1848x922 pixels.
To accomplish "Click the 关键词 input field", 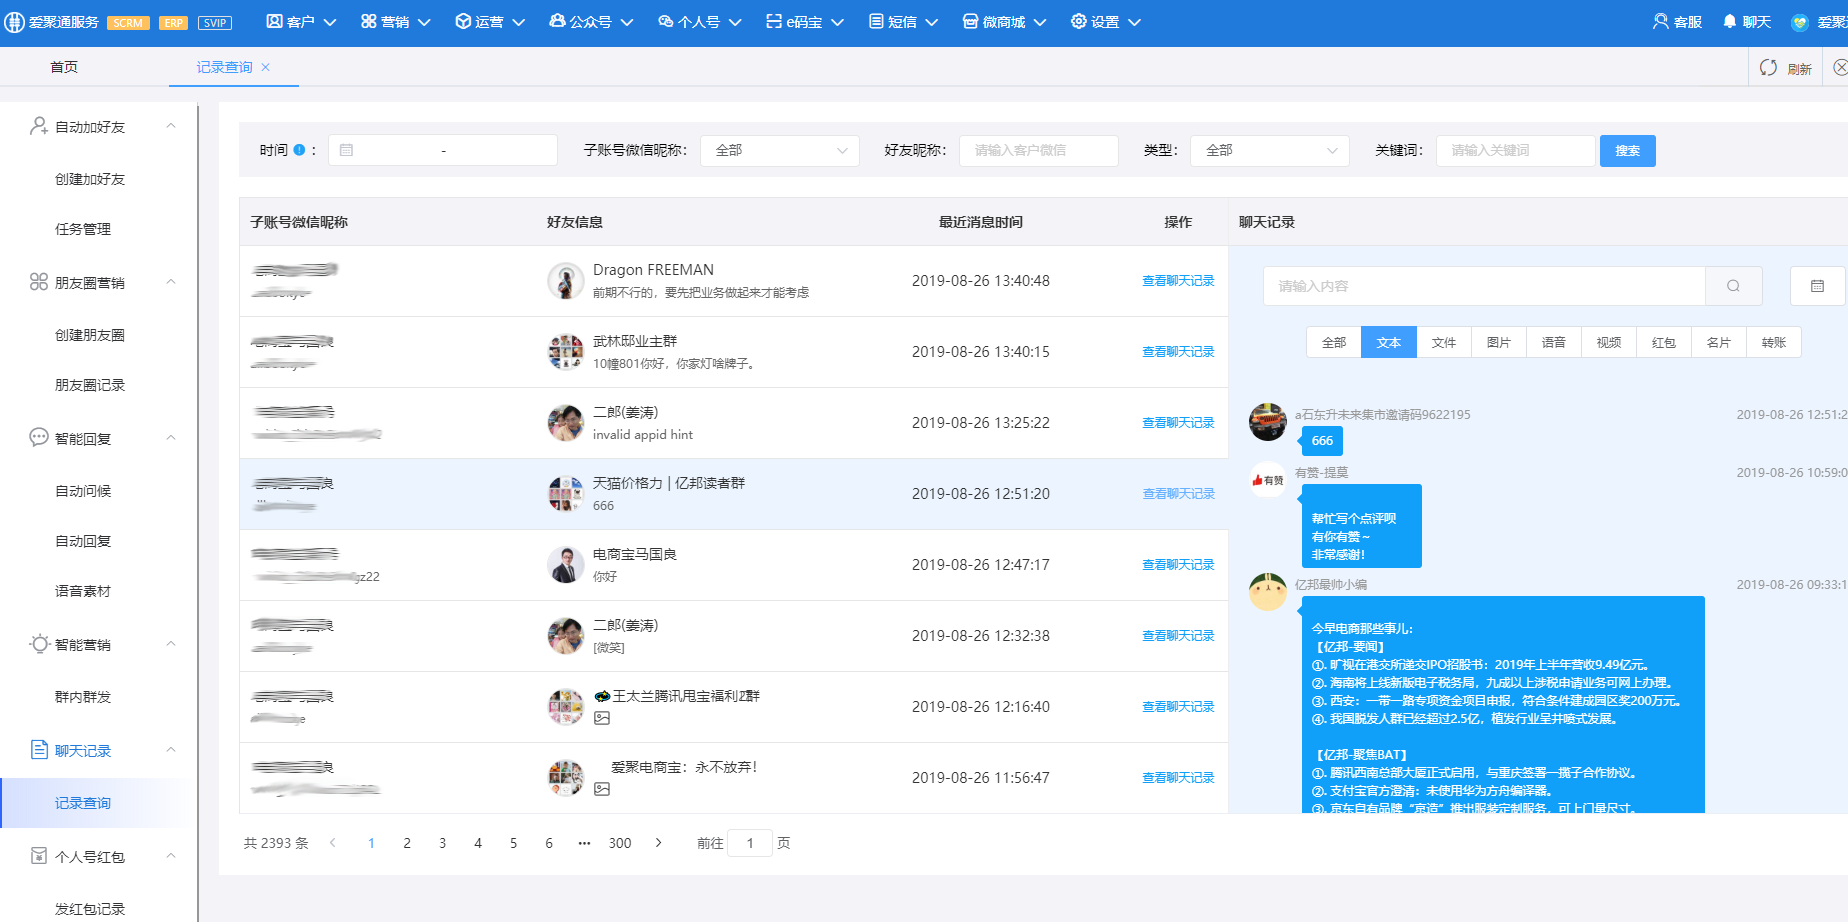I will pyautogui.click(x=1516, y=150).
